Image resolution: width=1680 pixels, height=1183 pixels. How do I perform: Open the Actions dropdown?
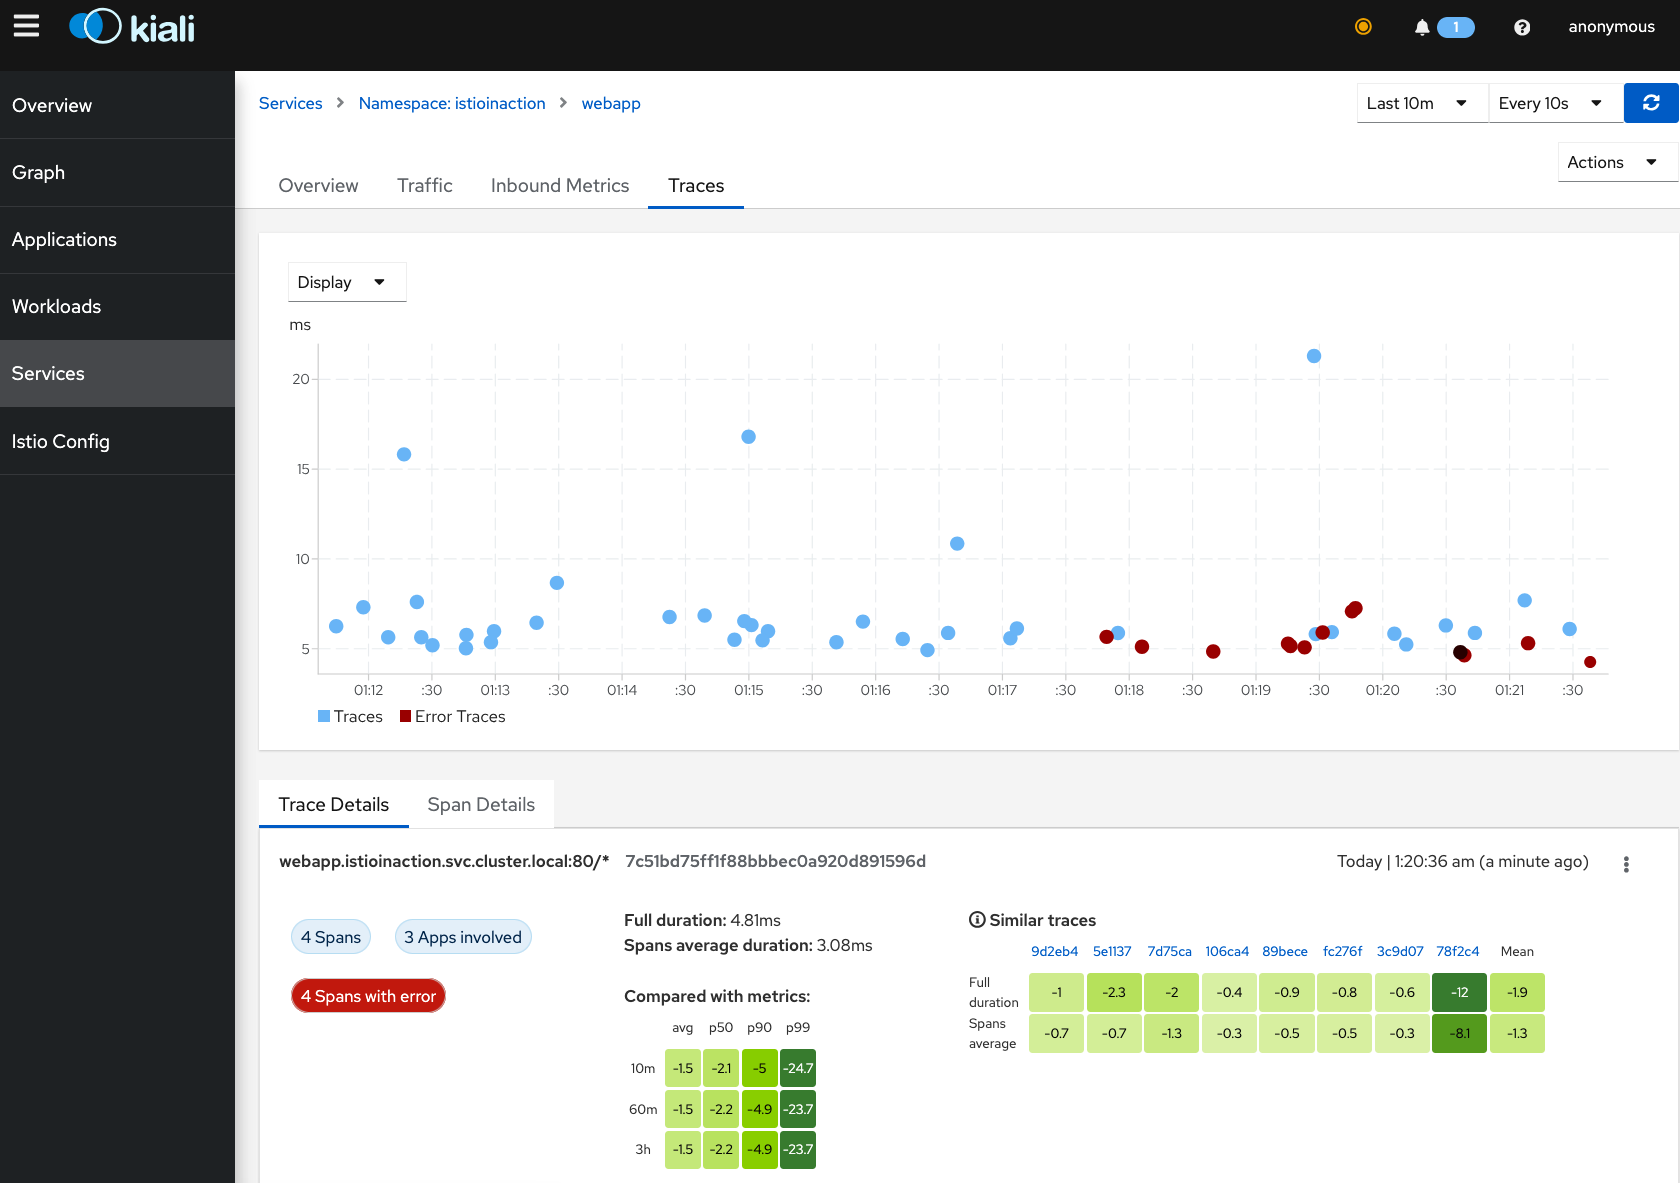[x=1616, y=162]
